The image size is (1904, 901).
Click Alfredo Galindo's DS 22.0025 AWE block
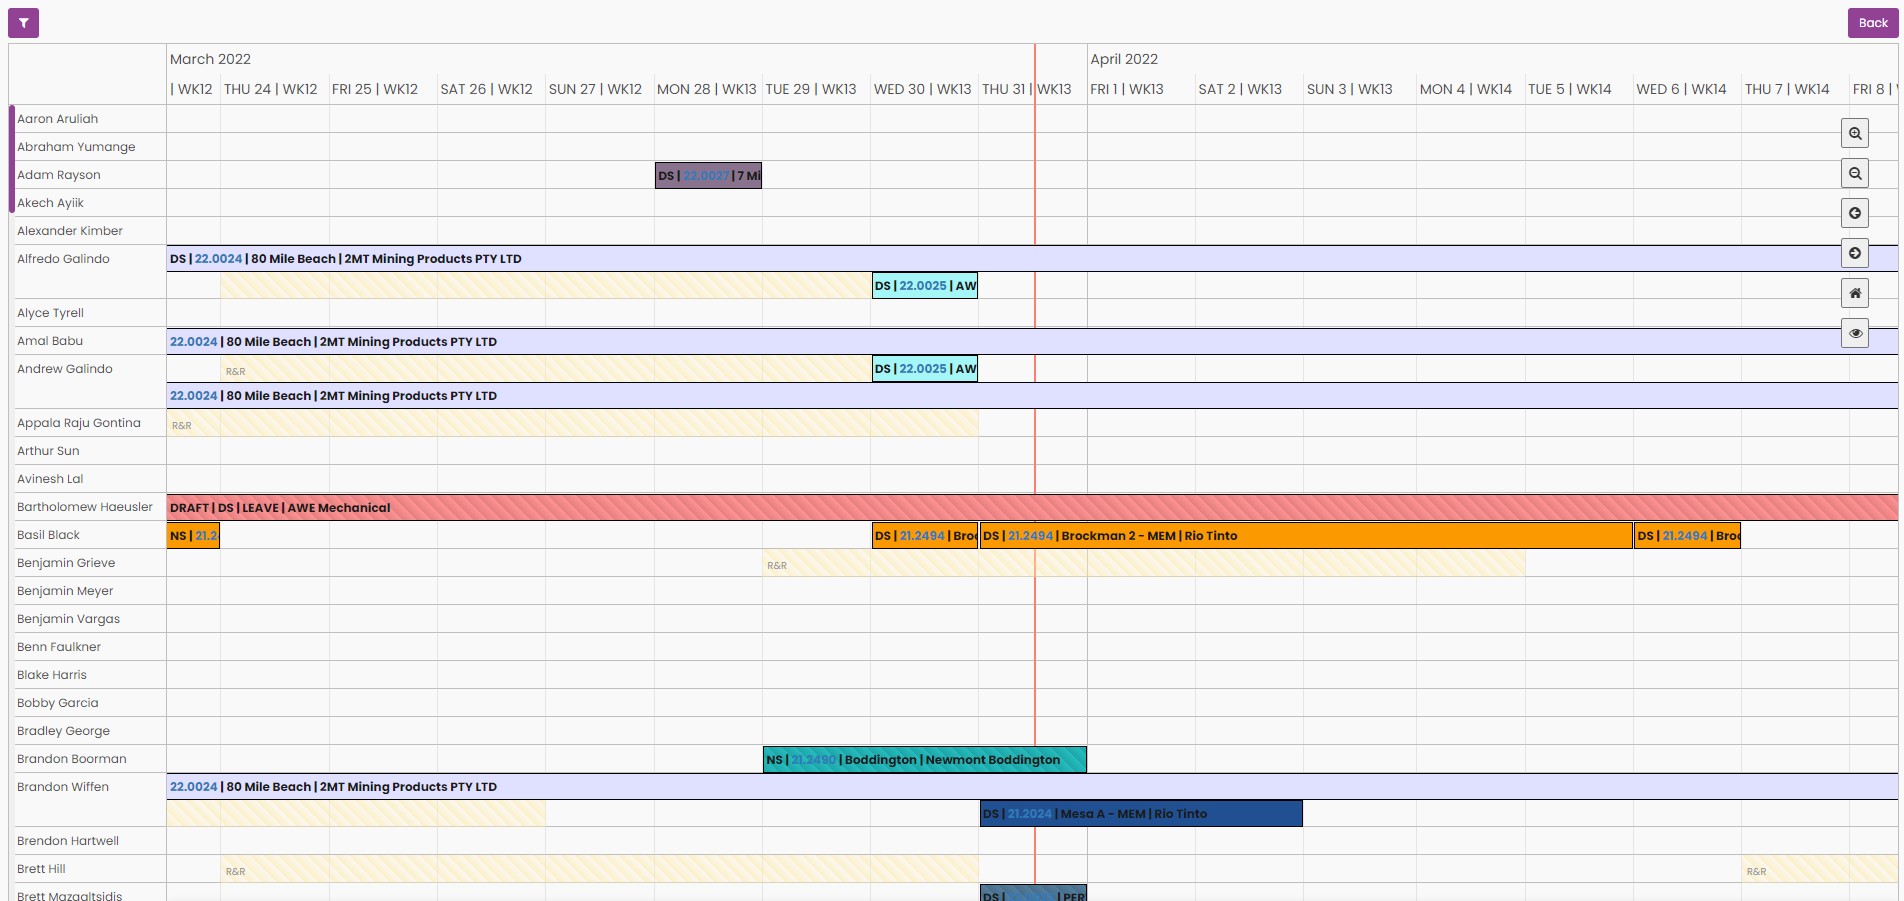tap(925, 286)
